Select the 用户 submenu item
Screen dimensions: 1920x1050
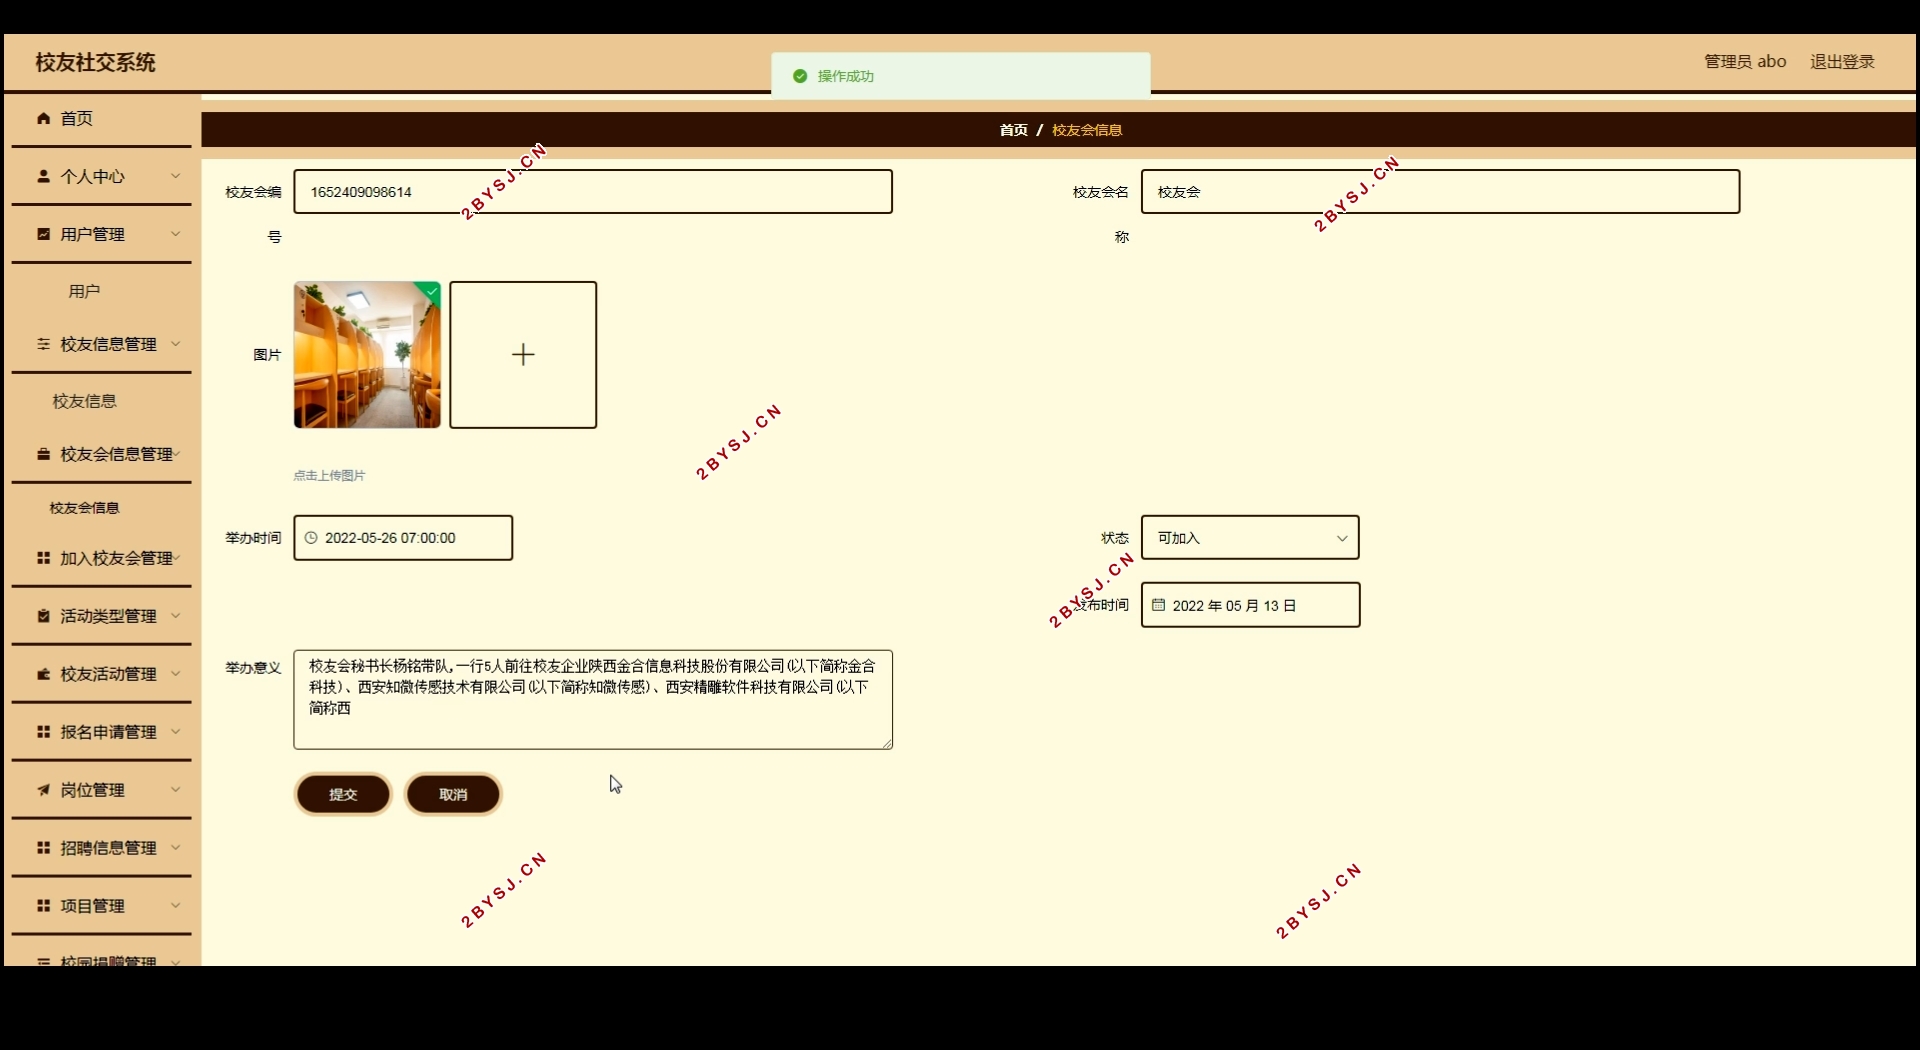pos(85,292)
